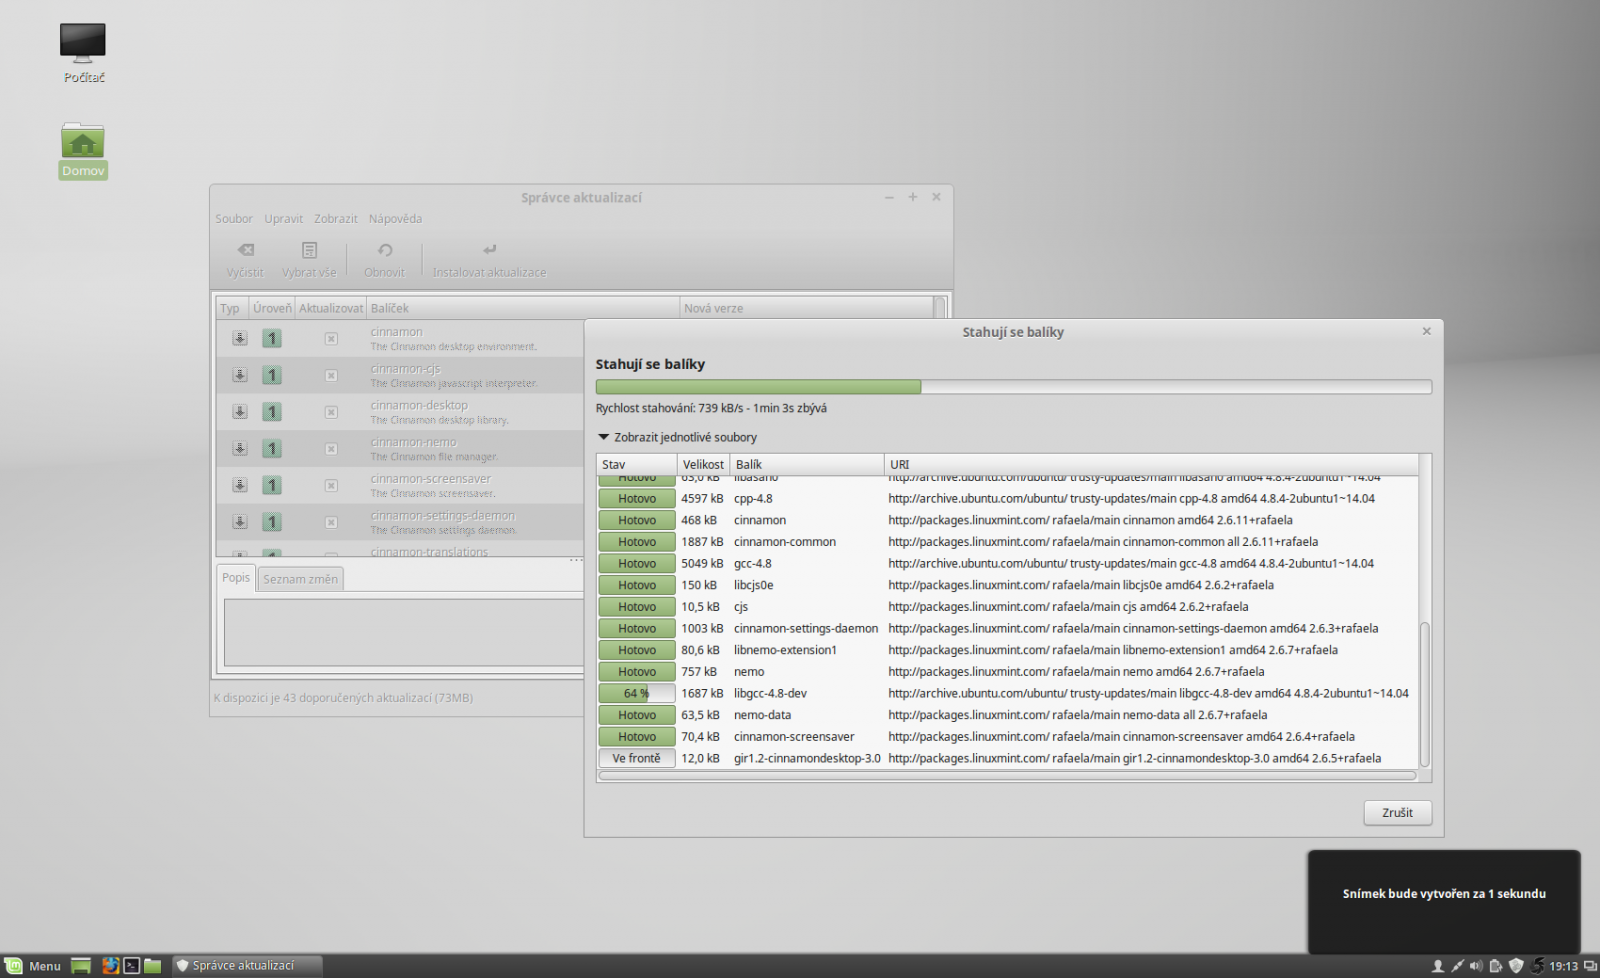Switch to the Seznam změn tab
Image resolution: width=1600 pixels, height=978 pixels.
[300, 578]
